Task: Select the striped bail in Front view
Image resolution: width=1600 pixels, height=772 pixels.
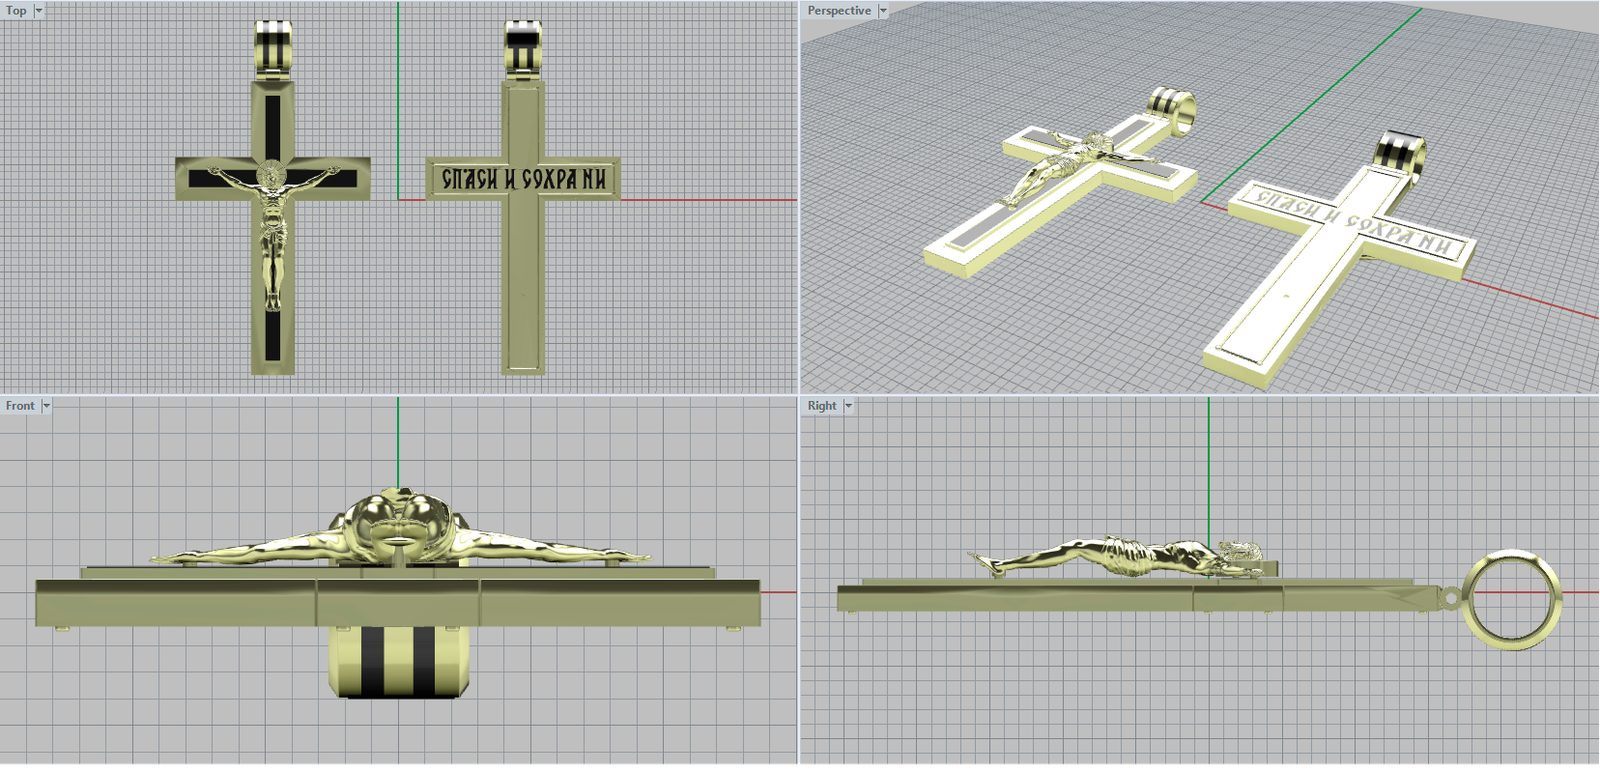Action: tap(399, 660)
